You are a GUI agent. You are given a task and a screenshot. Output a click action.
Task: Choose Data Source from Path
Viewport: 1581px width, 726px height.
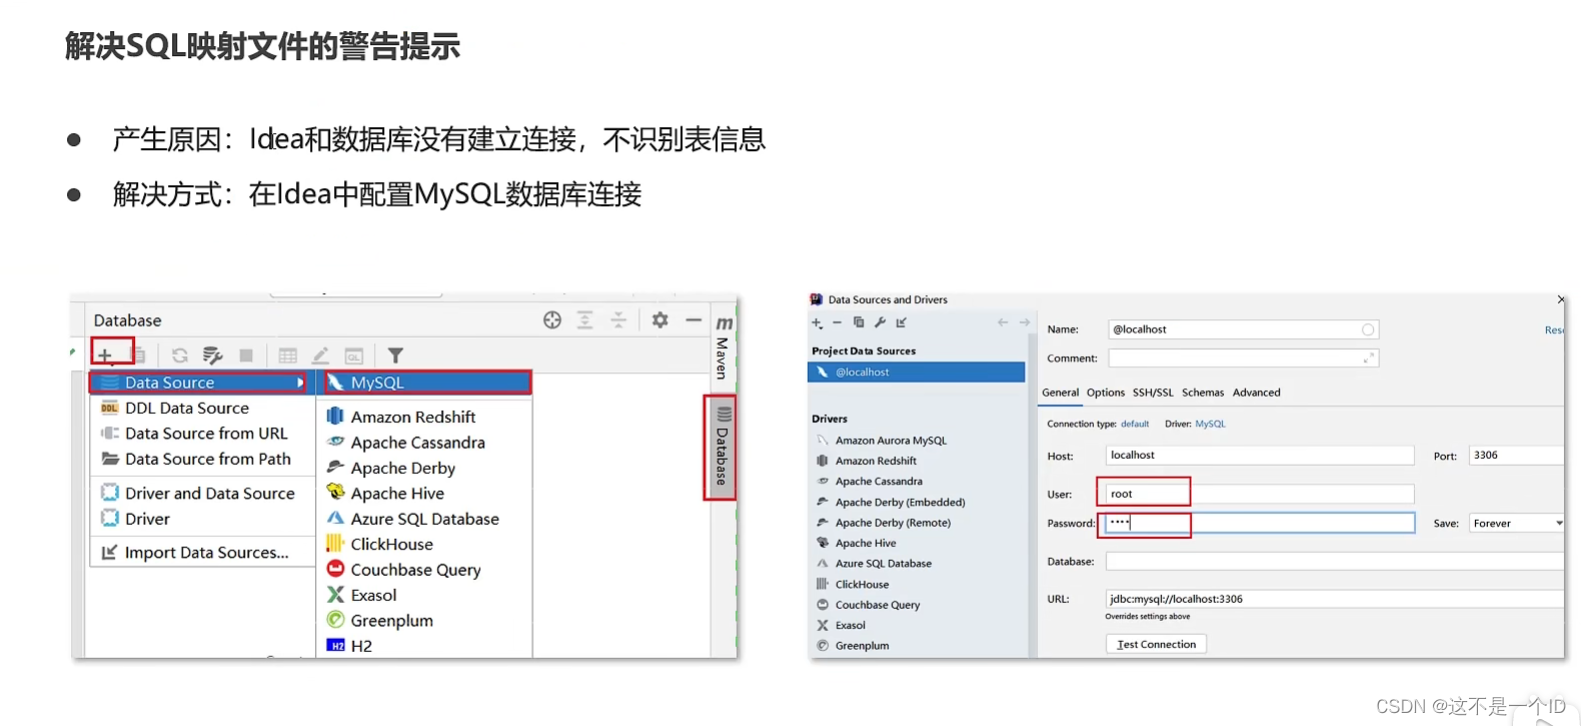(x=208, y=459)
